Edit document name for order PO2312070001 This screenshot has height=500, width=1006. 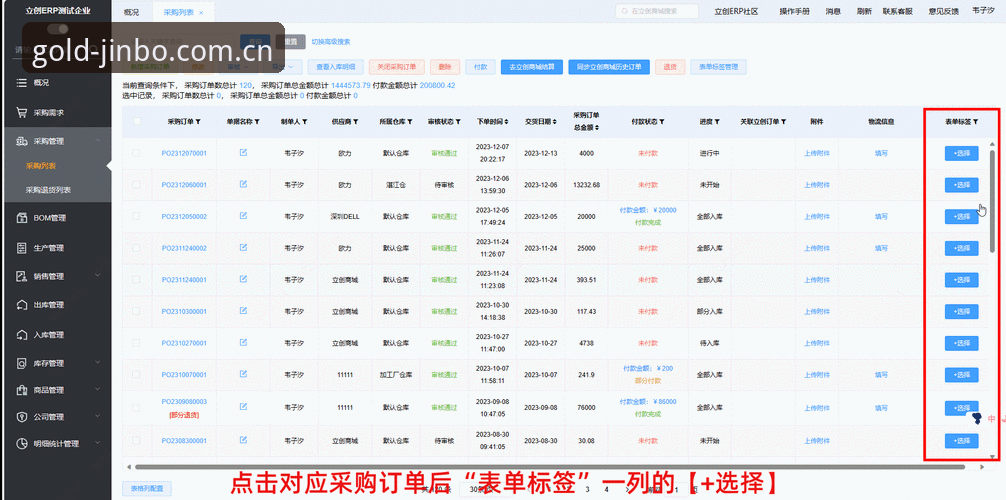coord(243,153)
